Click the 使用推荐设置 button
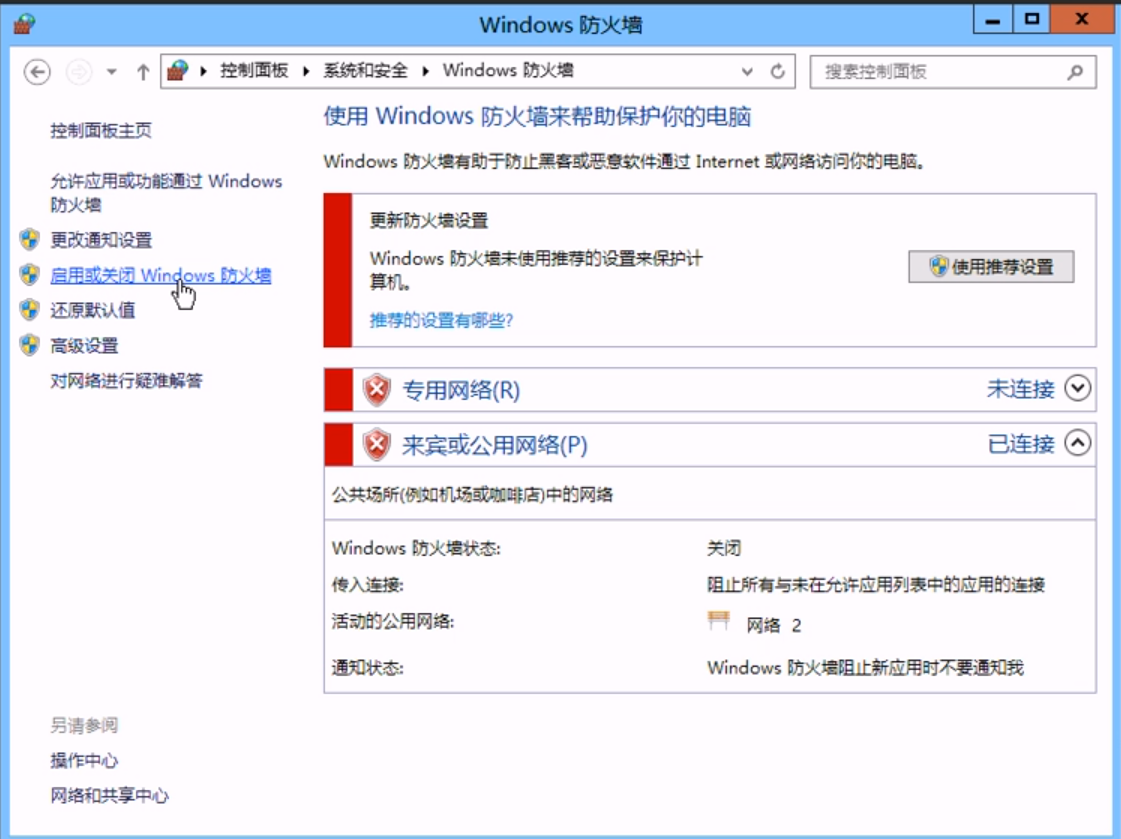This screenshot has width=1121, height=839. click(x=991, y=267)
